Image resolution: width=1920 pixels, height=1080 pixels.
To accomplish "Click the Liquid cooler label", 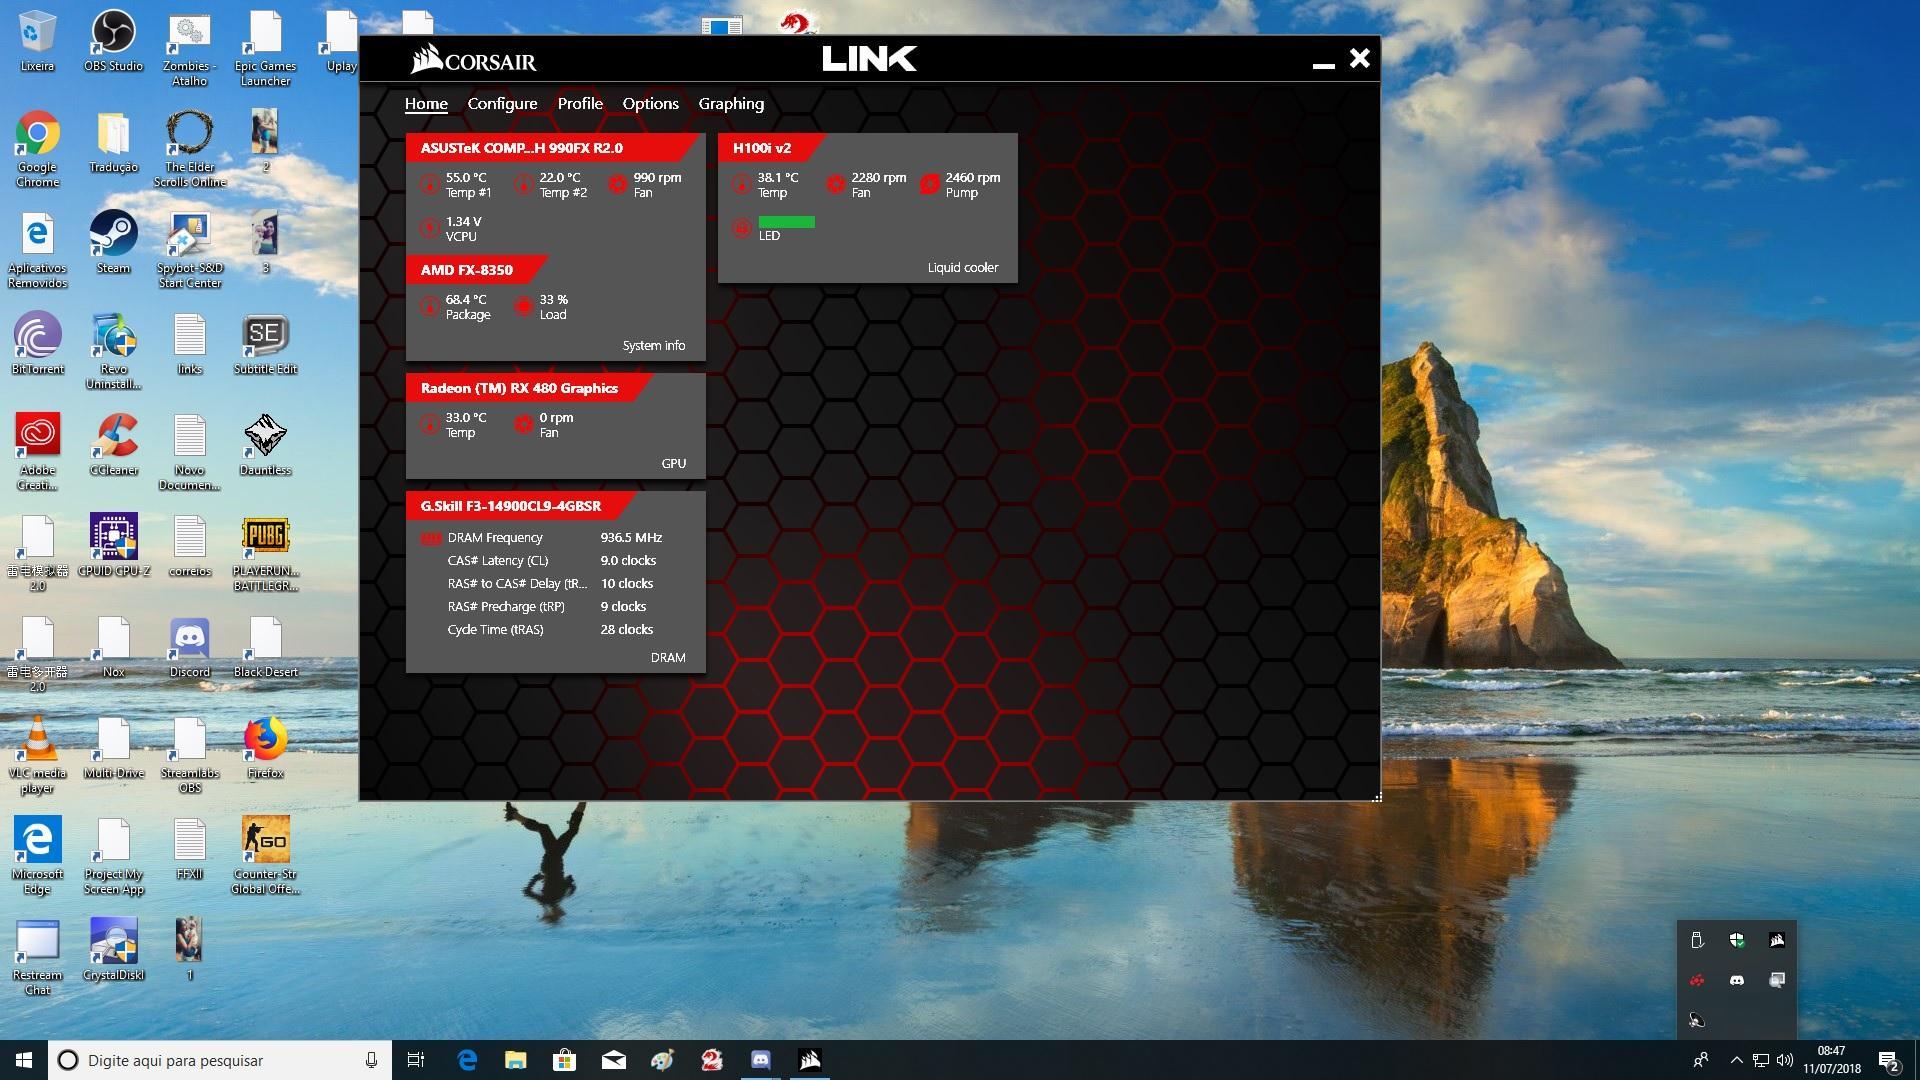I will point(963,268).
